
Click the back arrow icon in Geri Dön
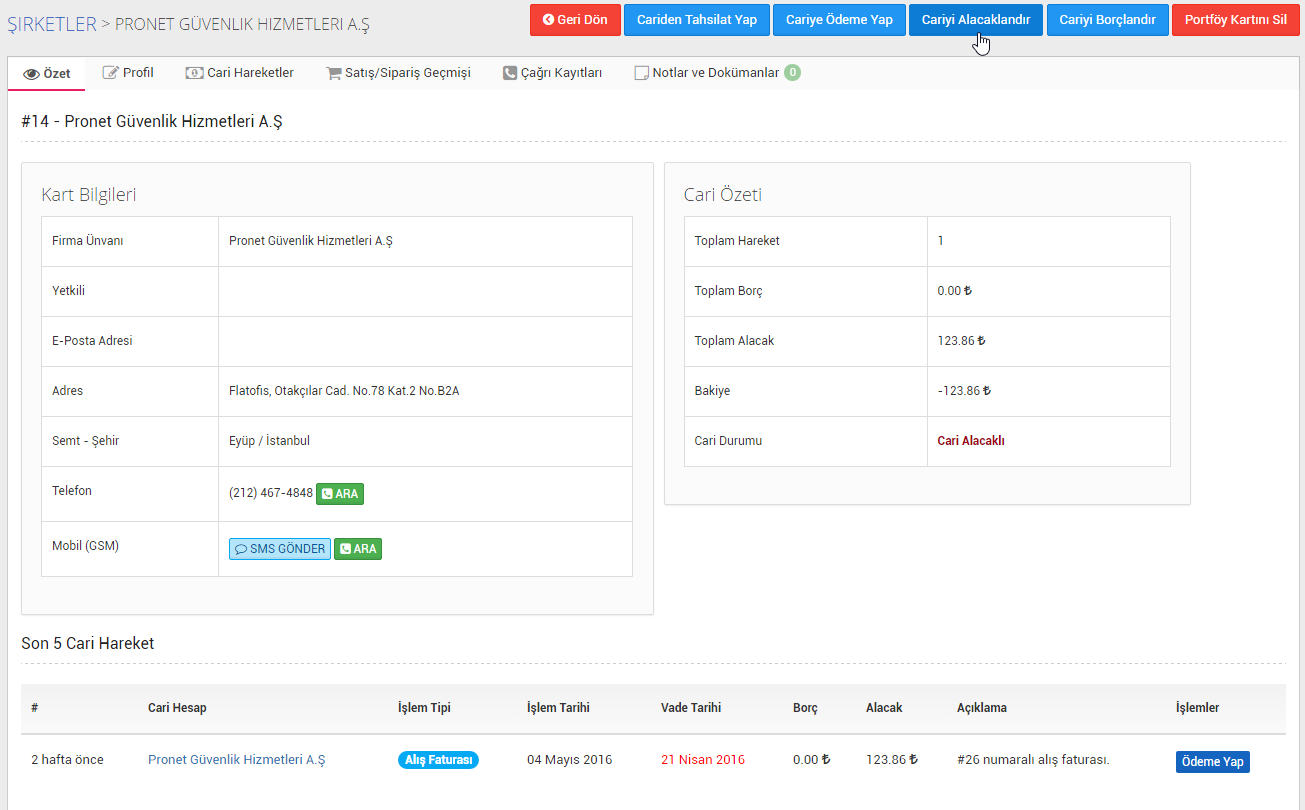(x=548, y=20)
